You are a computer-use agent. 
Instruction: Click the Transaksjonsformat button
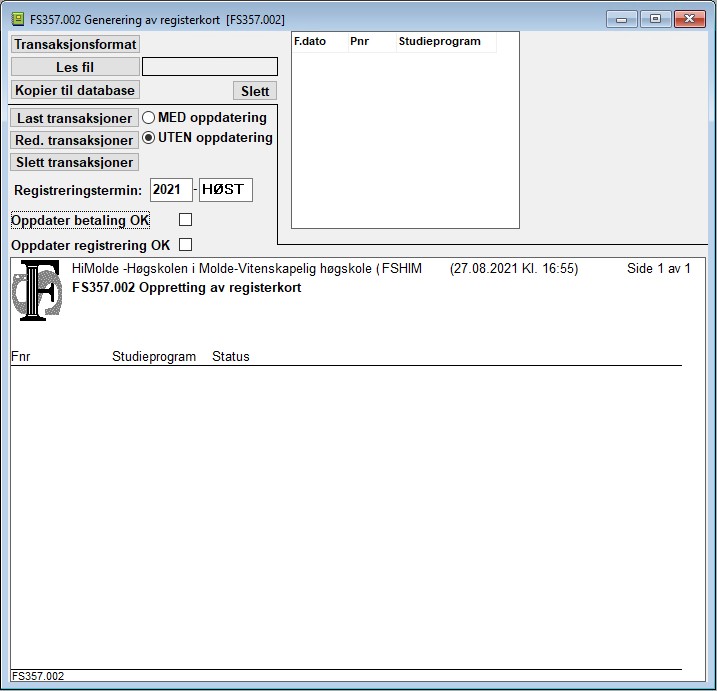(x=75, y=44)
